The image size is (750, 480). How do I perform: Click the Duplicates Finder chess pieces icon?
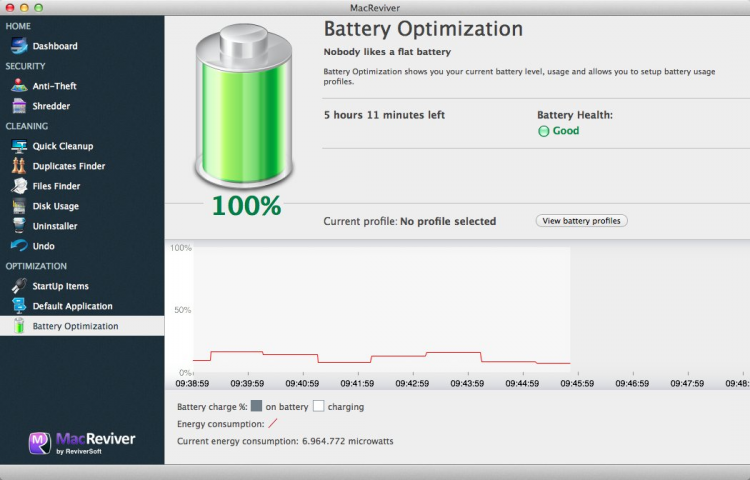(19, 166)
